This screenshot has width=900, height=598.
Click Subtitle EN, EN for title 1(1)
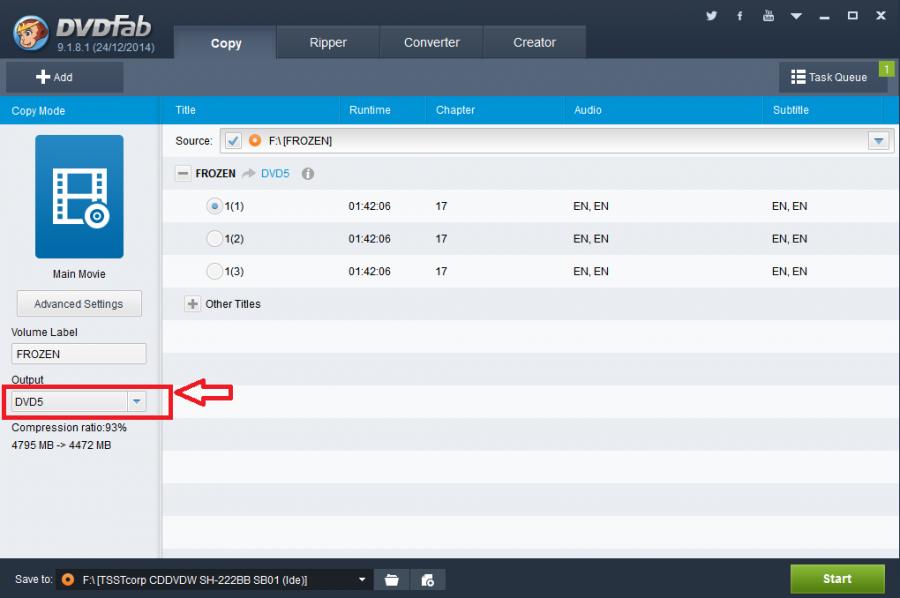pyautogui.click(x=789, y=206)
